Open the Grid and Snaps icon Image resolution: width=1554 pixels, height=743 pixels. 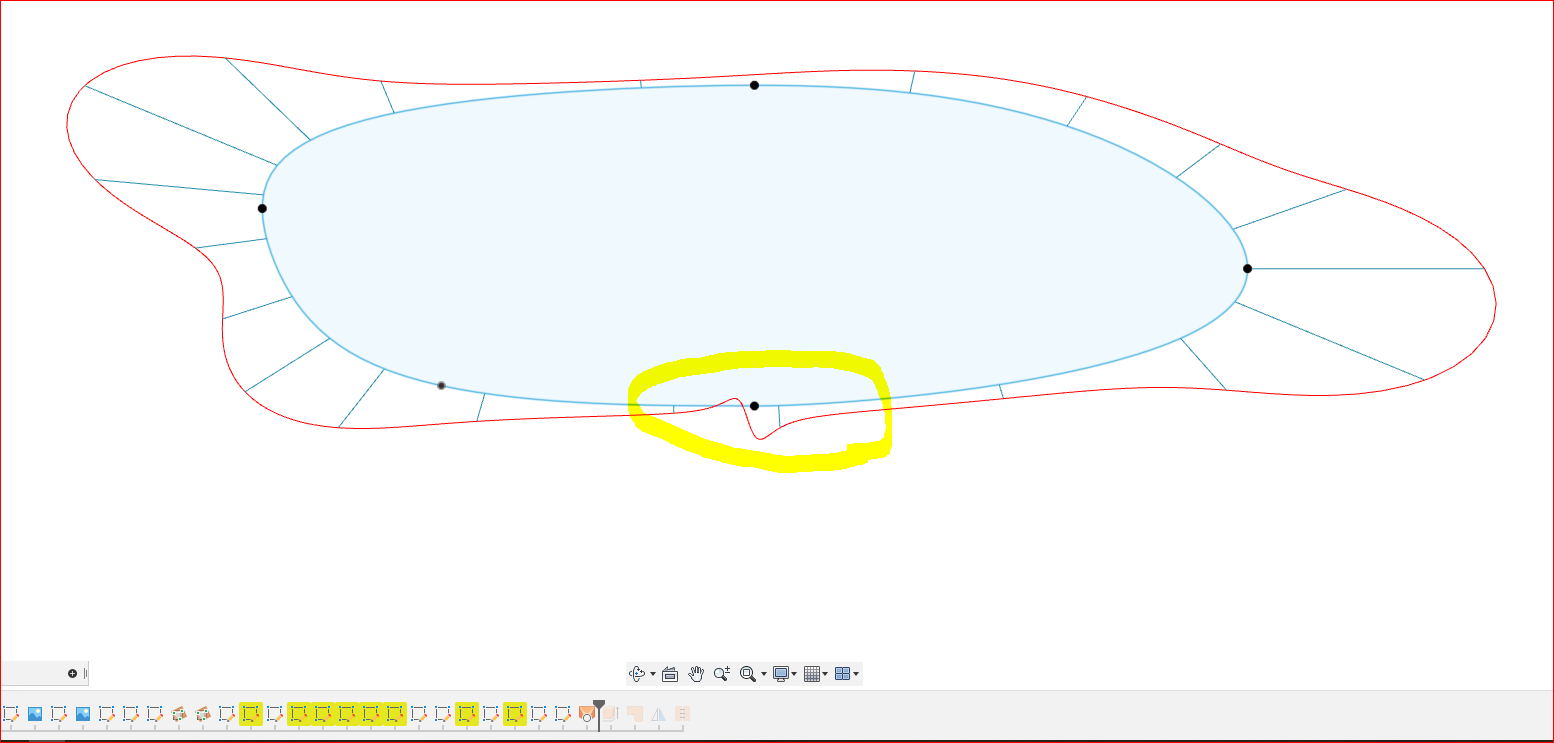tap(812, 674)
